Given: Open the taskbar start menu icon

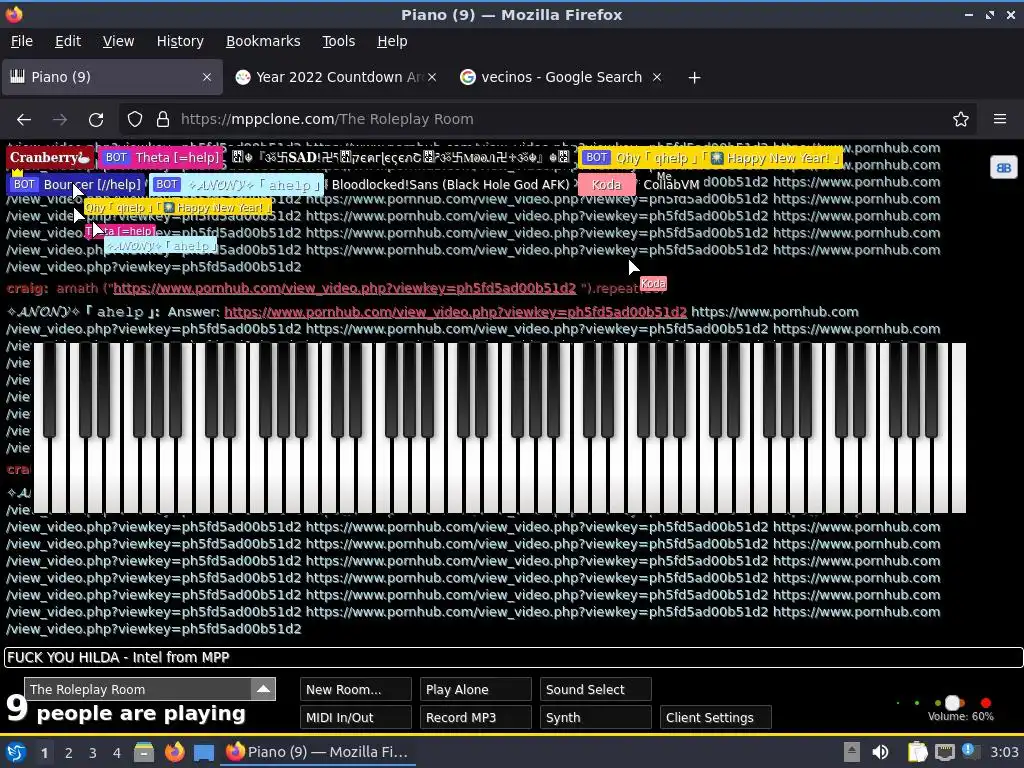Looking at the screenshot, I should (16, 752).
